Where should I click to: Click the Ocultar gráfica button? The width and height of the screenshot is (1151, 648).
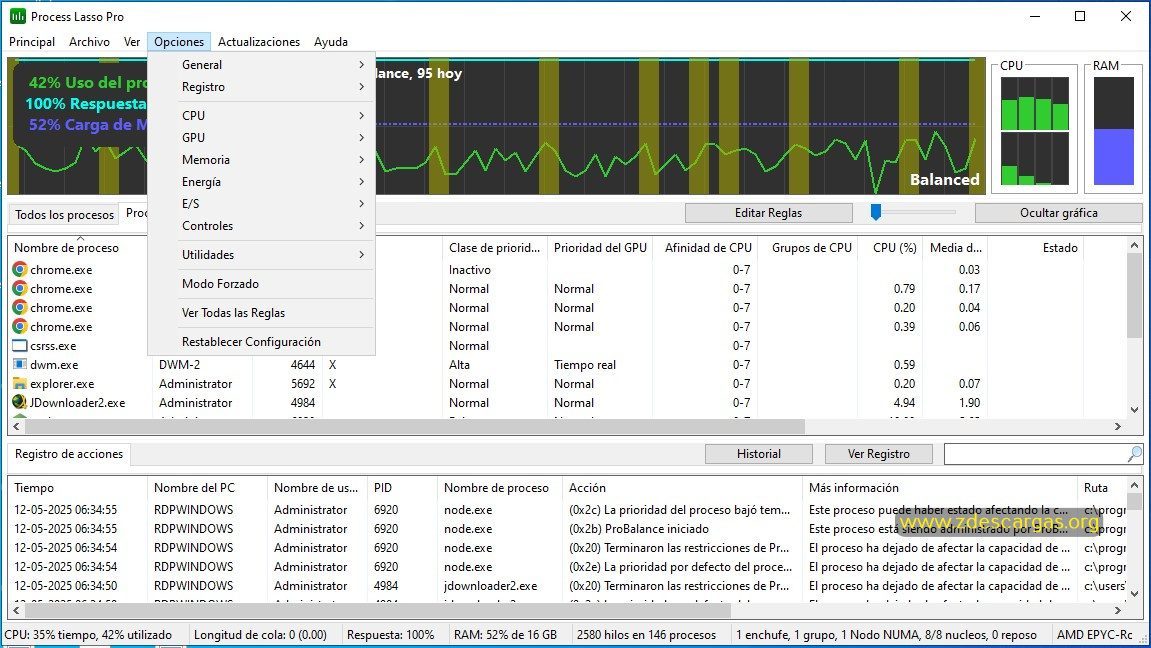pos(1059,213)
